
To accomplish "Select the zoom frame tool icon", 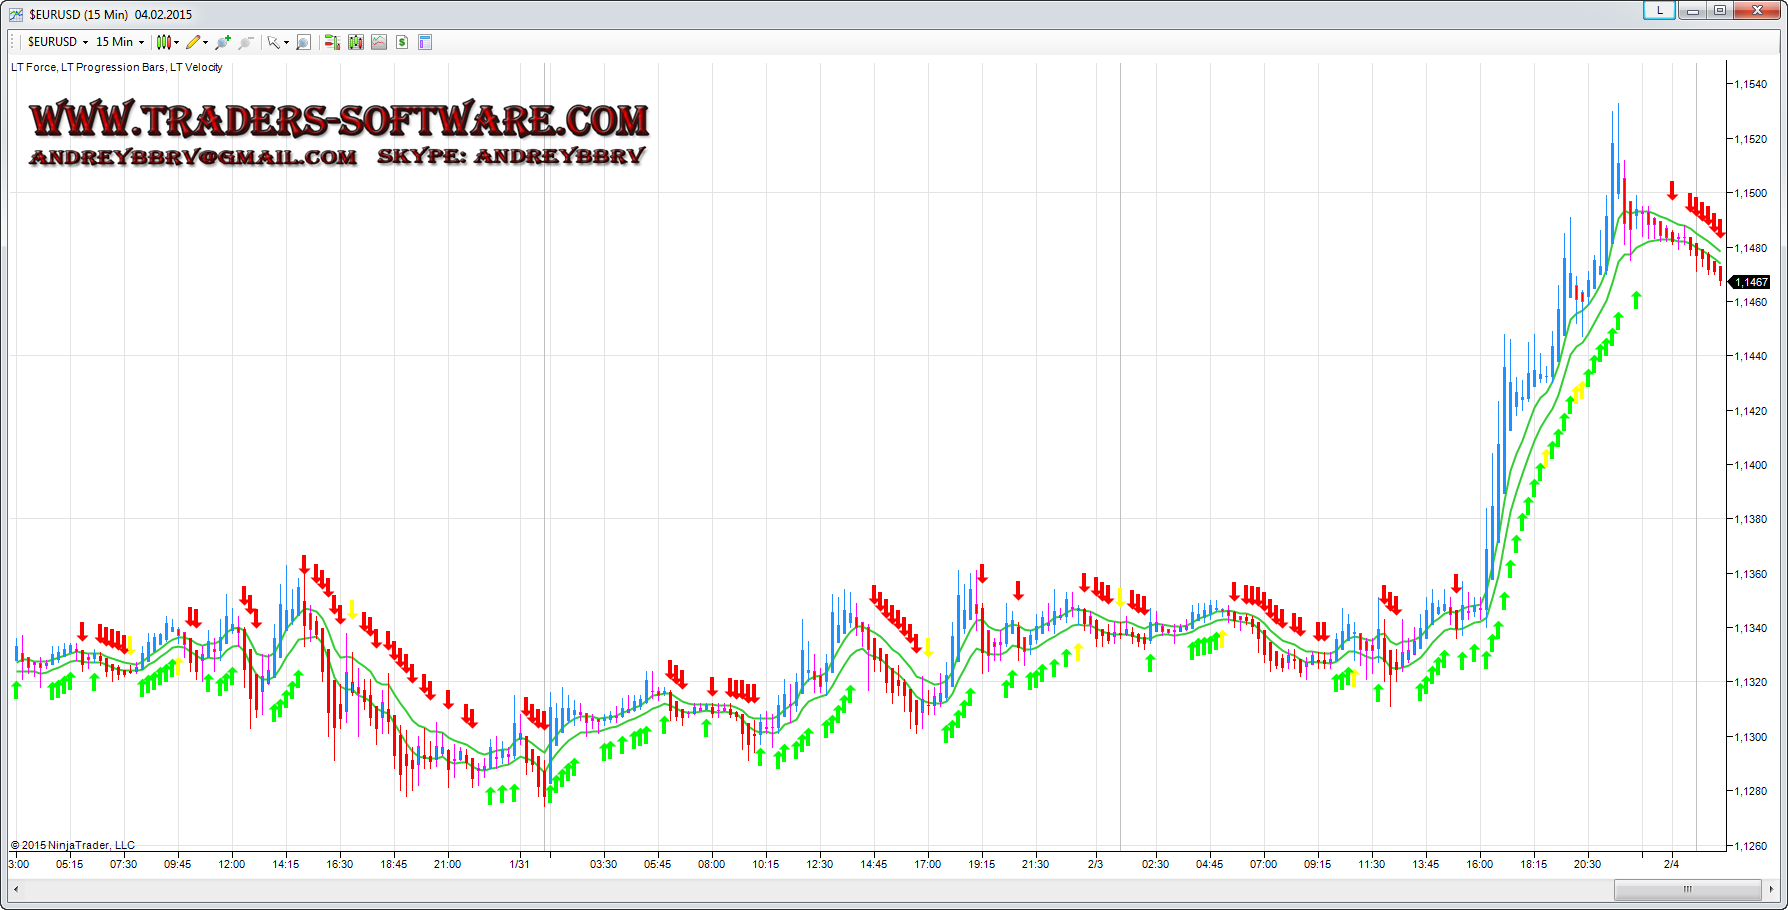I will pos(304,42).
